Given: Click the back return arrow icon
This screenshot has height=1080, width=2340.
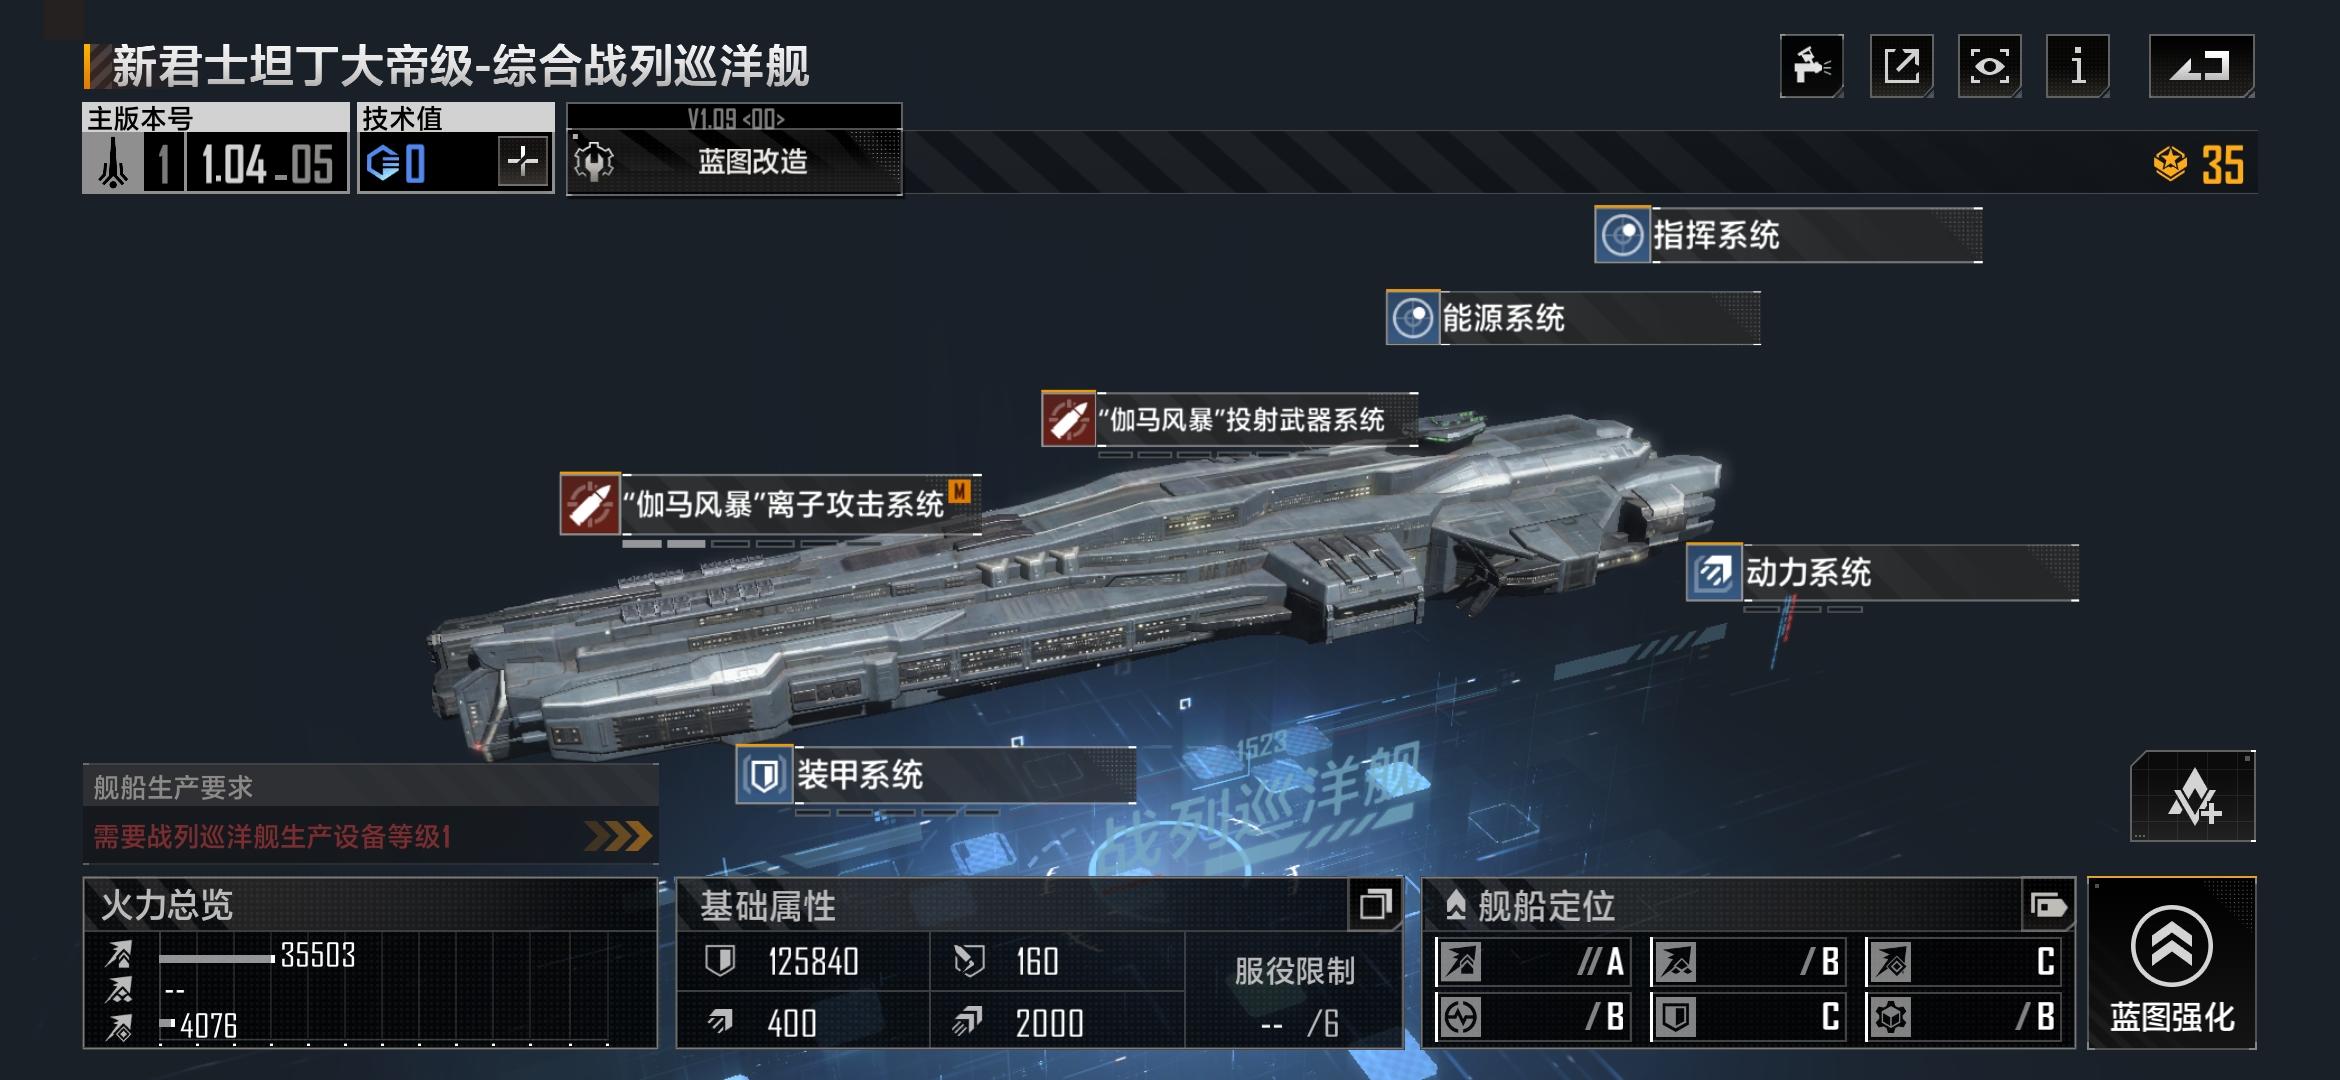Looking at the screenshot, I should coord(2201,66).
